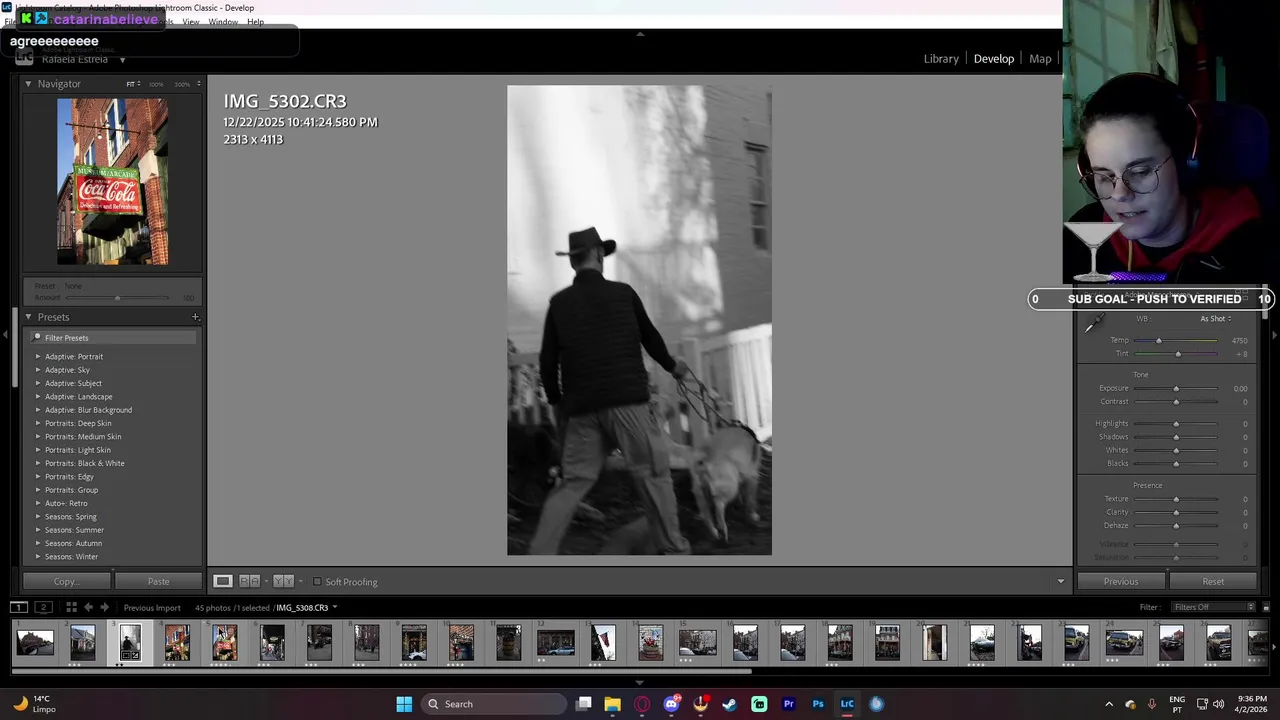Open the Filters Off dropdown

coord(1214,607)
